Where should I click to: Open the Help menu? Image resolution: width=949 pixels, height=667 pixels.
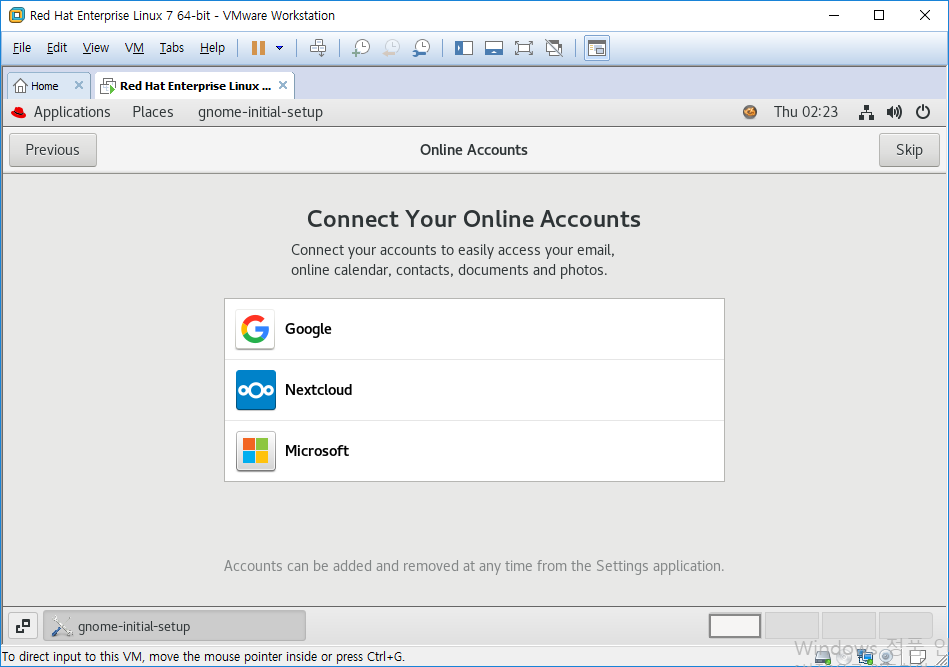tap(212, 48)
